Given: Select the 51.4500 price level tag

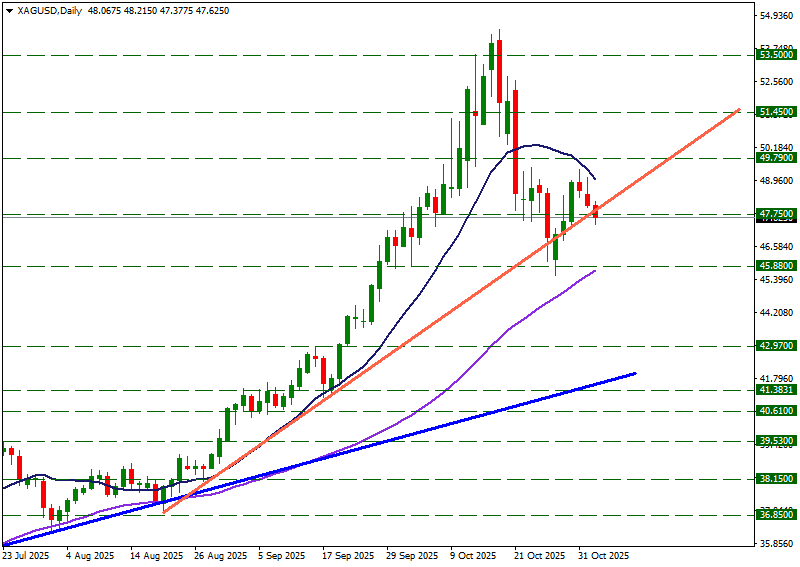Looking at the screenshot, I should click(776, 113).
